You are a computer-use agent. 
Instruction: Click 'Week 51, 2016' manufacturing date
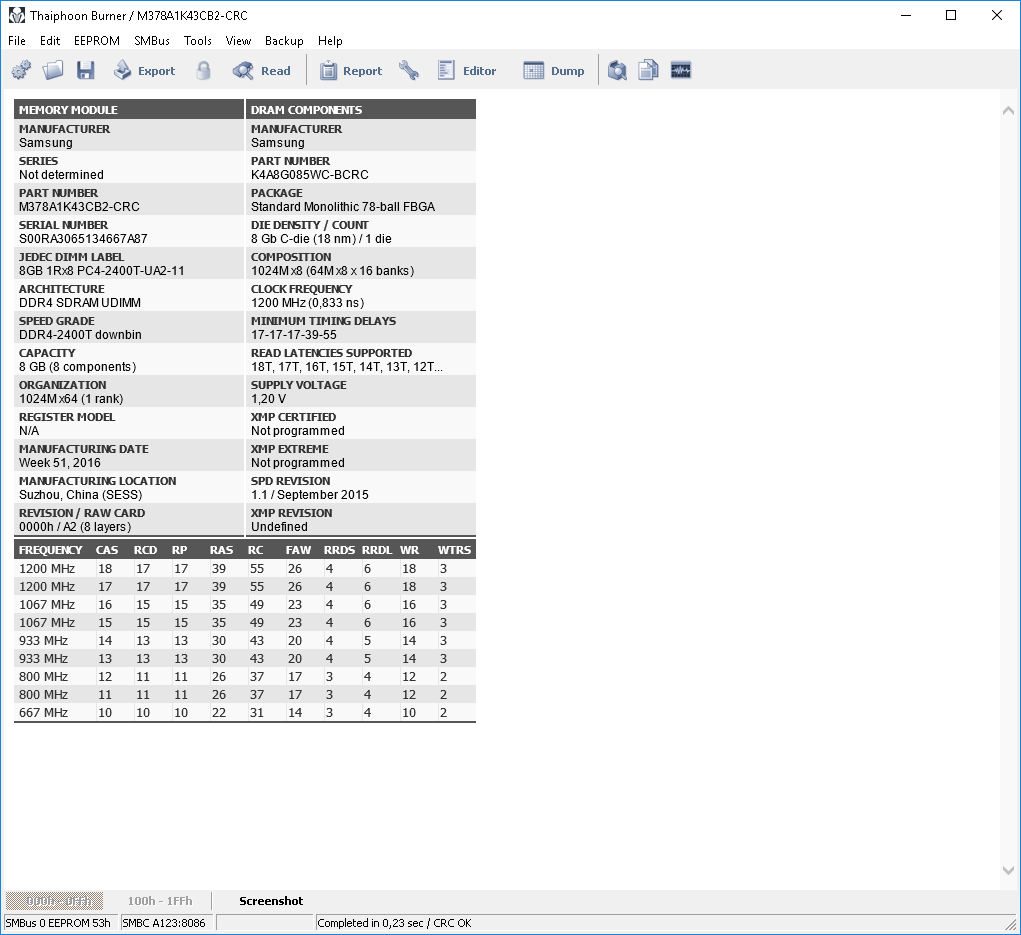coord(60,462)
